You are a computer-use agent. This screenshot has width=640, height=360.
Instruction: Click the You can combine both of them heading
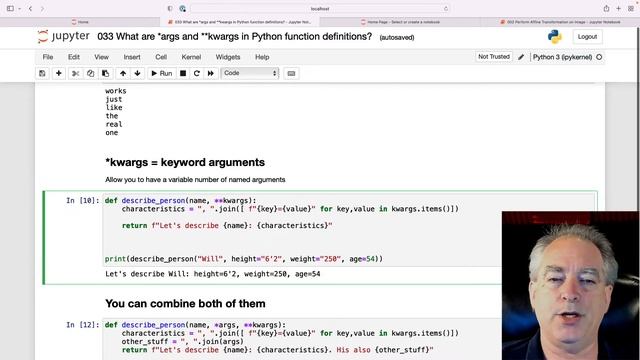tap(185, 304)
